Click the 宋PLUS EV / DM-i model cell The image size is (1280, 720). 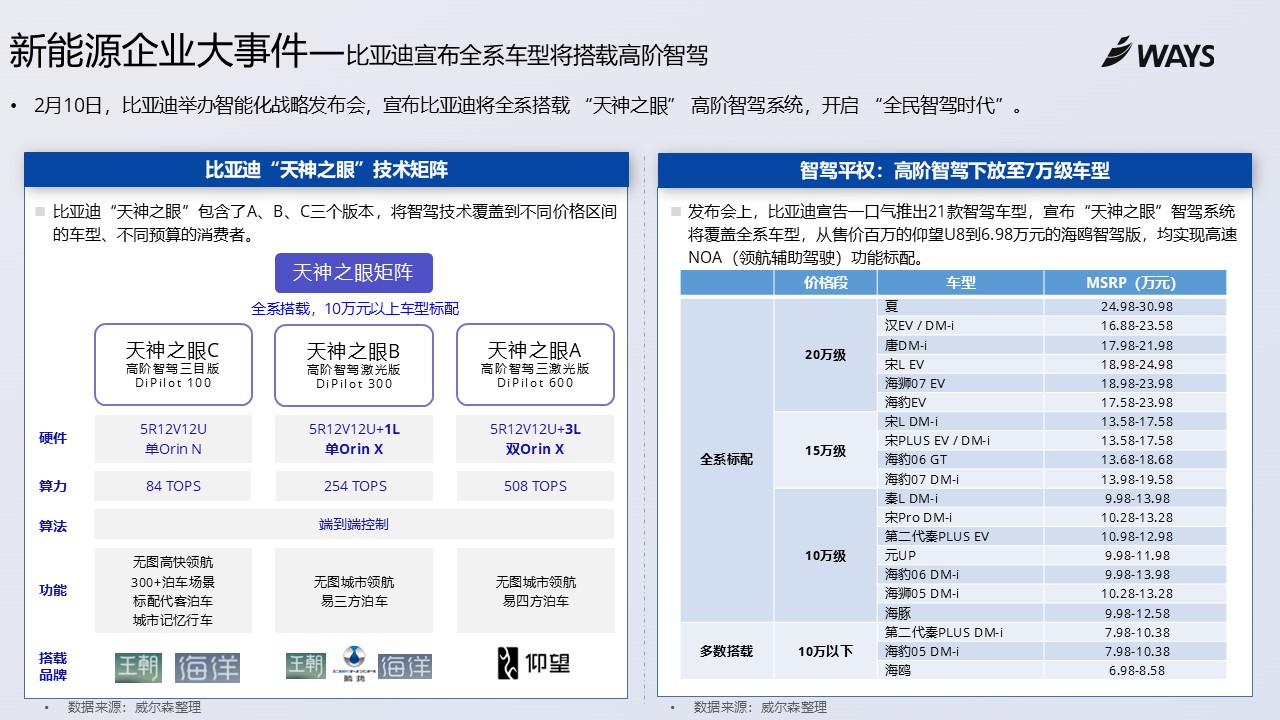[x=961, y=440]
